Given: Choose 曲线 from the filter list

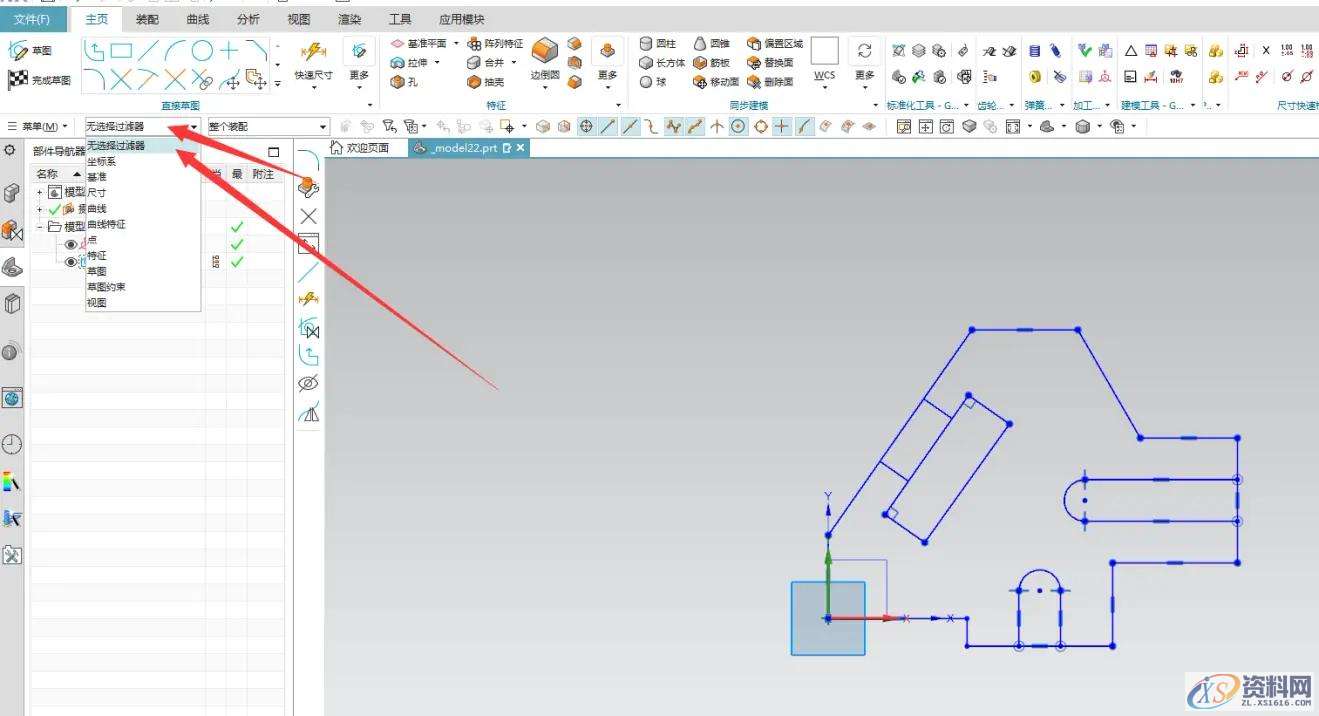Looking at the screenshot, I should point(97,209).
